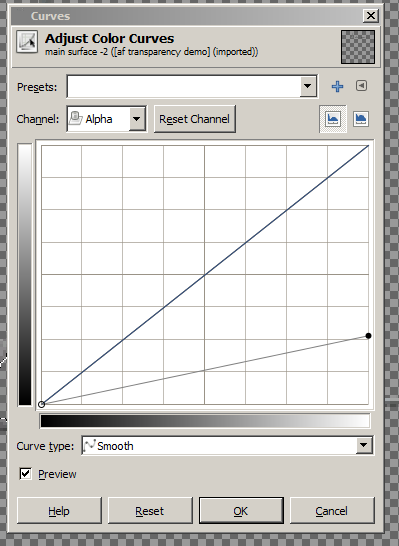Click the Alpha channel icon
399x546 pixels.
[76, 118]
